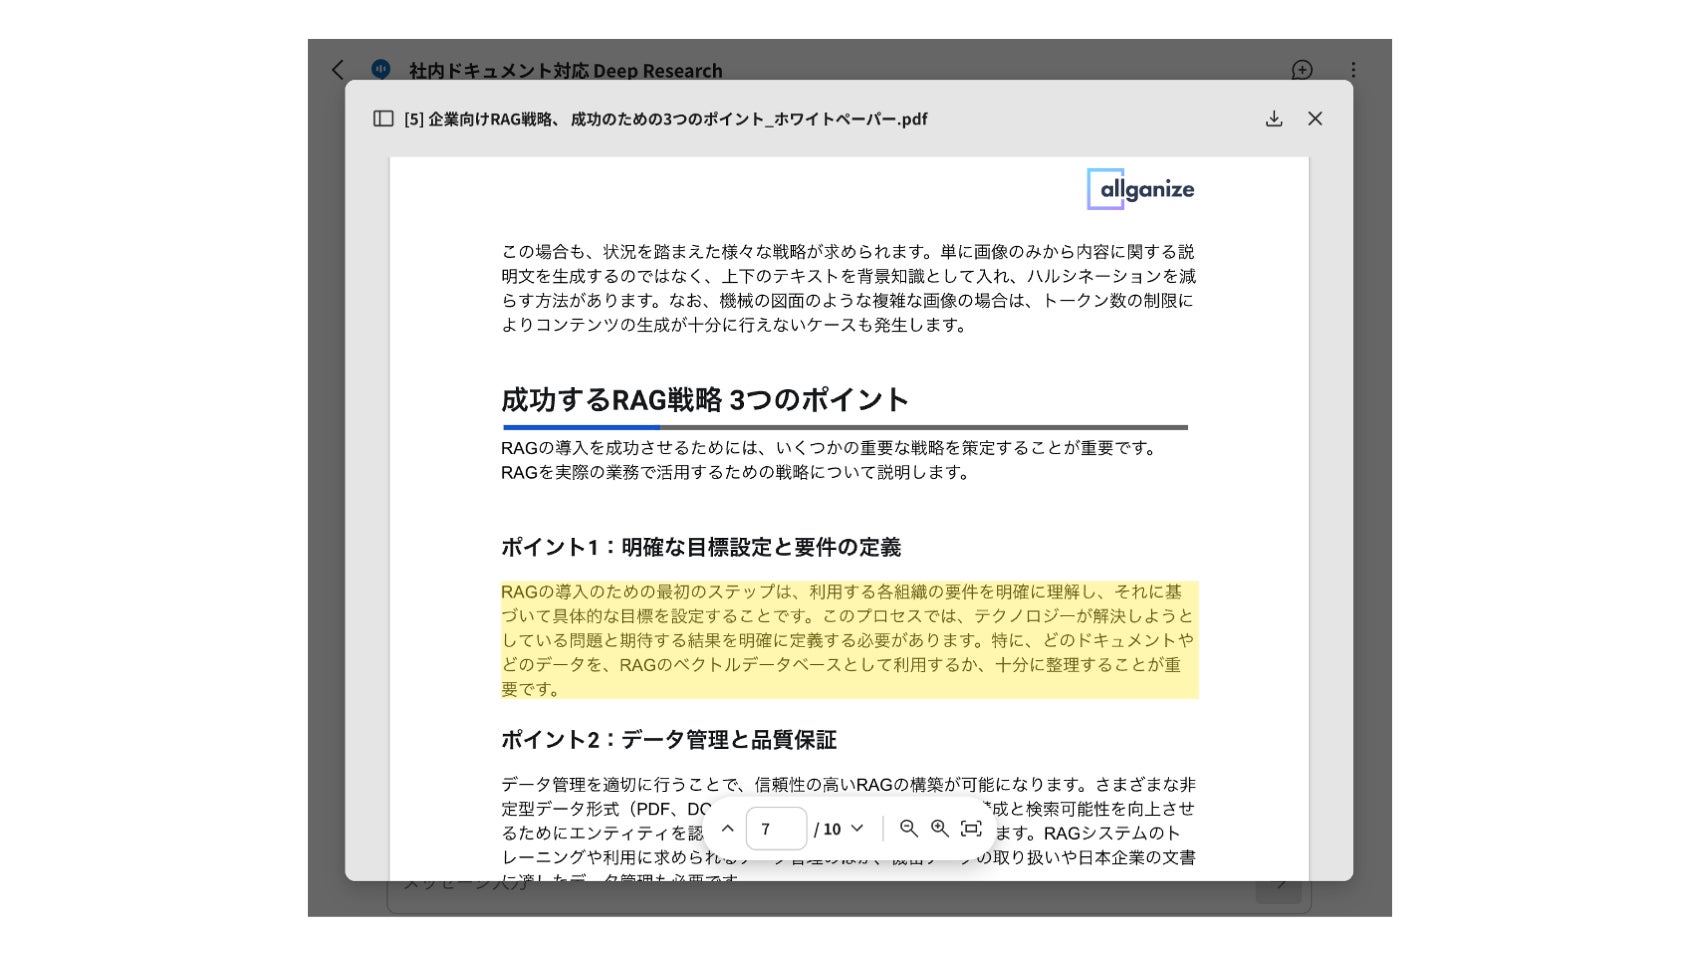Click the Deep Research app avatar icon
1700x956 pixels.
point(381,69)
